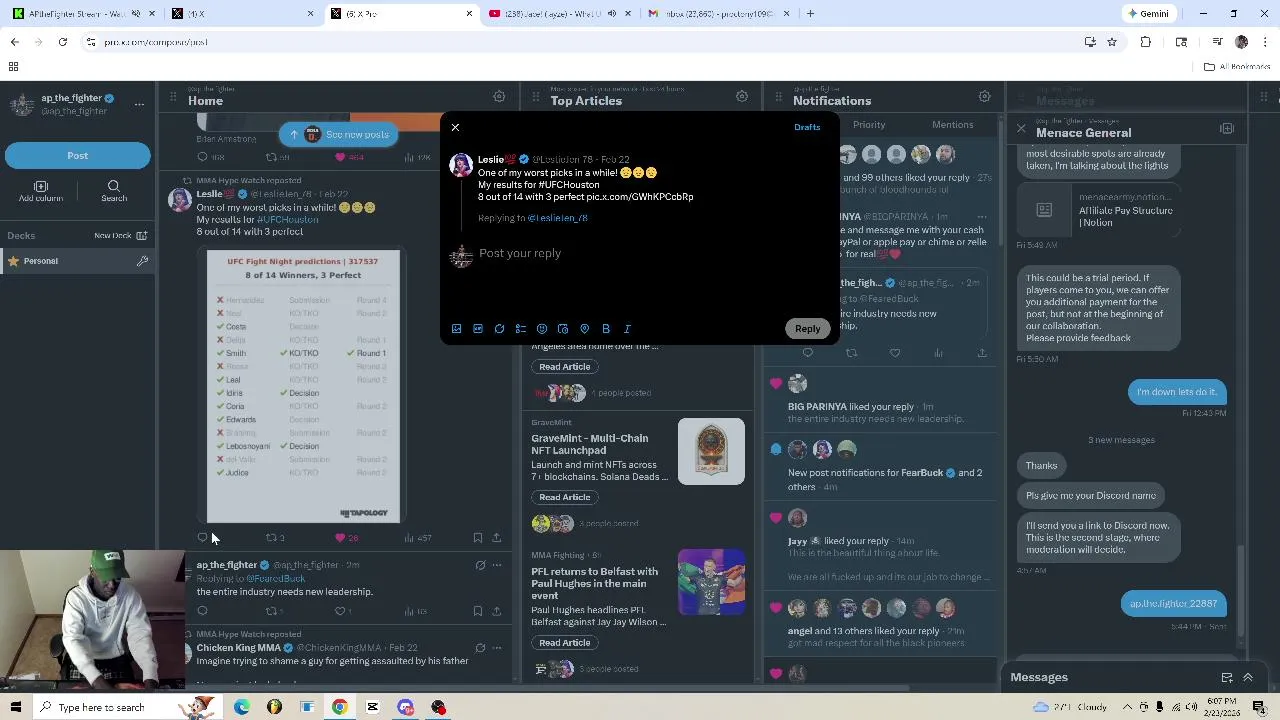Image resolution: width=1280 pixels, height=720 pixels.
Task: Unlike Leslie's post with 28 likes
Action: 340,538
